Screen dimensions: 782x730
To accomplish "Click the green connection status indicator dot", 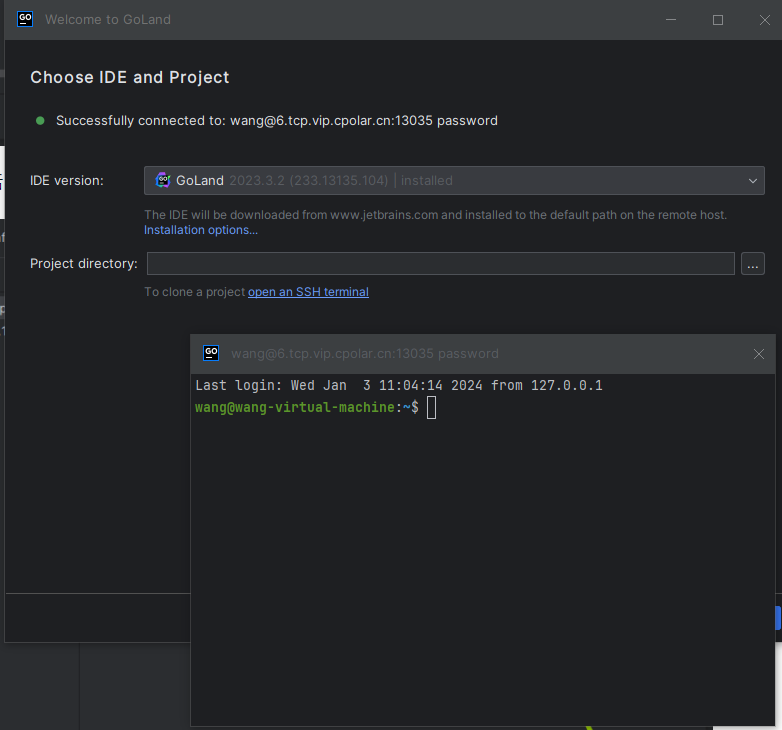I will (40, 120).
